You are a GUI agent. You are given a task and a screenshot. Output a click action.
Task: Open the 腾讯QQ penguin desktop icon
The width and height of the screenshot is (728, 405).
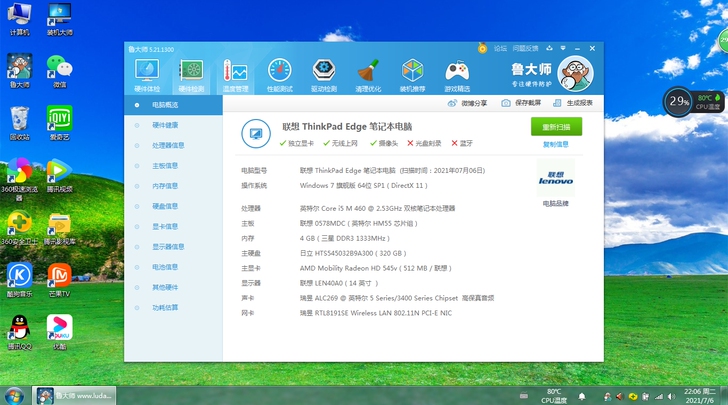[20, 333]
